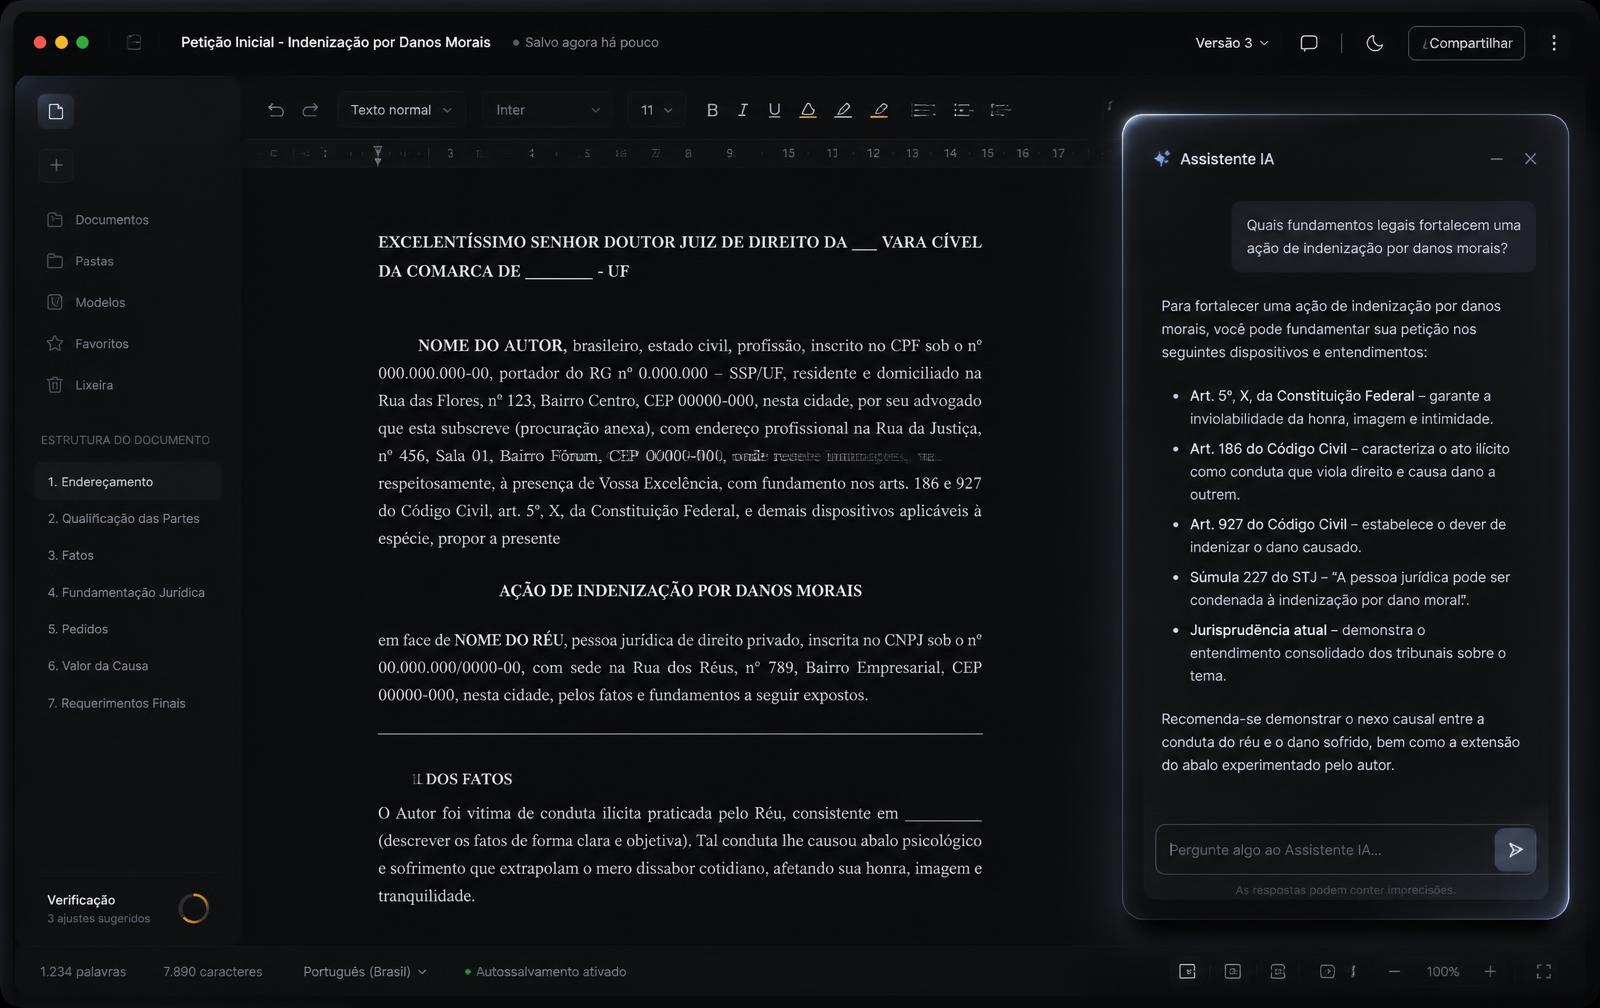This screenshot has width=1600, height=1008.
Task: Click the white-underlined pen tool
Action: point(843,110)
